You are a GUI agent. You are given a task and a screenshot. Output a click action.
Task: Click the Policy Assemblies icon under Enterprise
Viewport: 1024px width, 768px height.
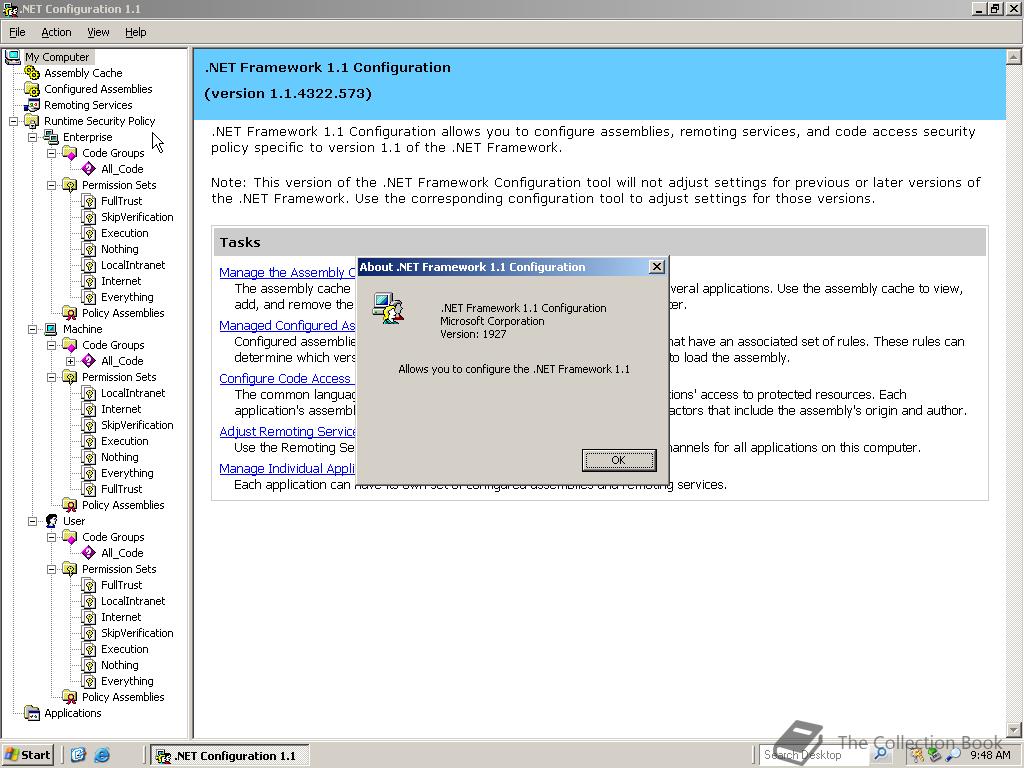click(x=70, y=313)
